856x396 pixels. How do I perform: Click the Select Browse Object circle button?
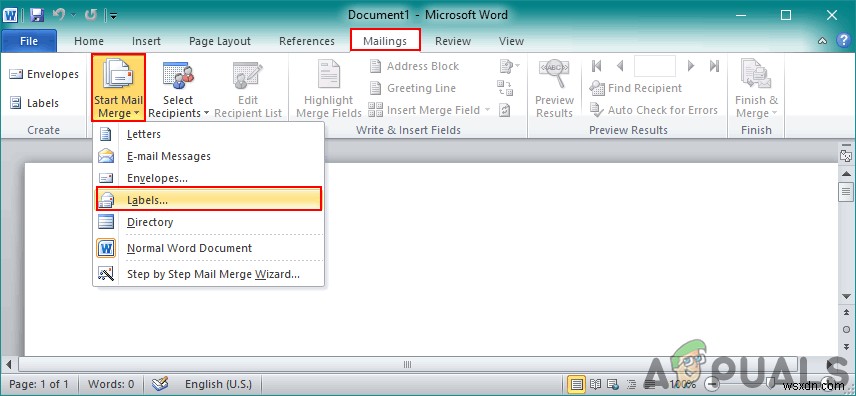pyautogui.click(x=846, y=329)
